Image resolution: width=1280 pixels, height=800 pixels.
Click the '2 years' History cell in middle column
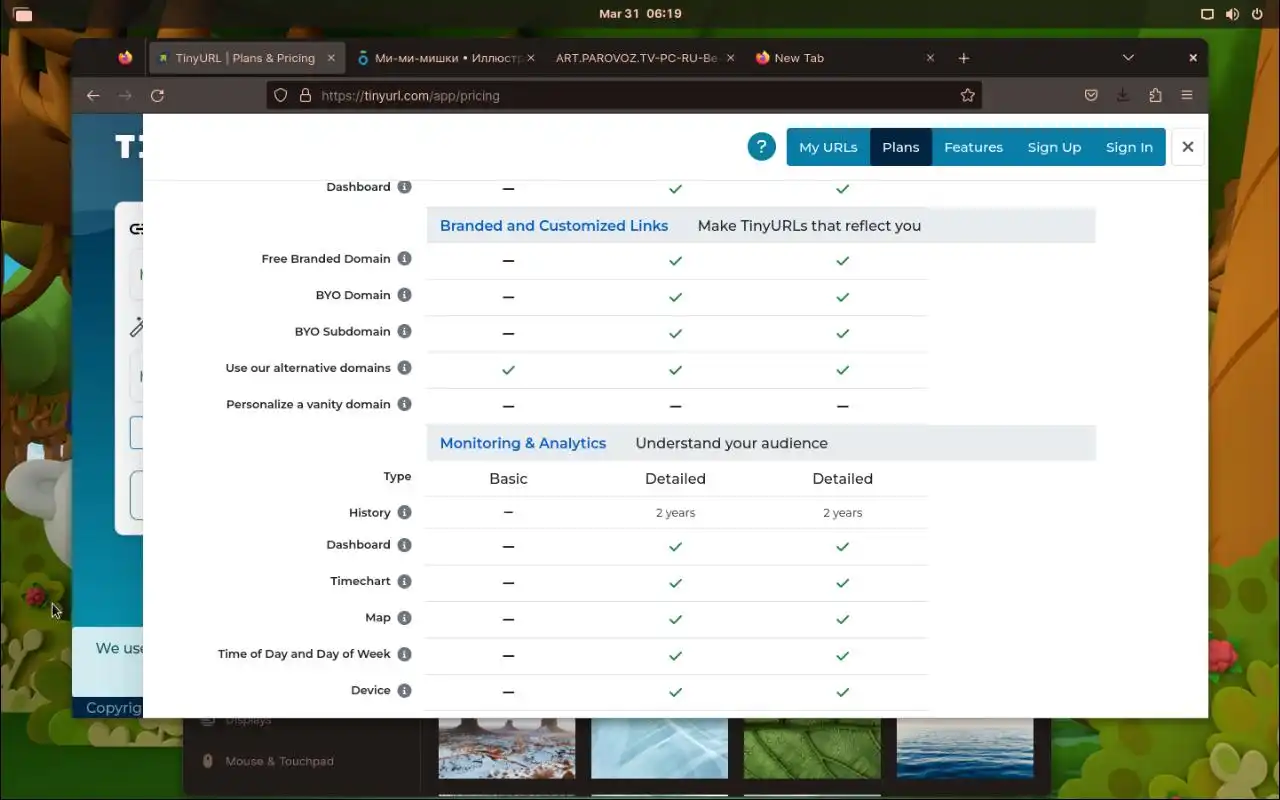coord(675,513)
